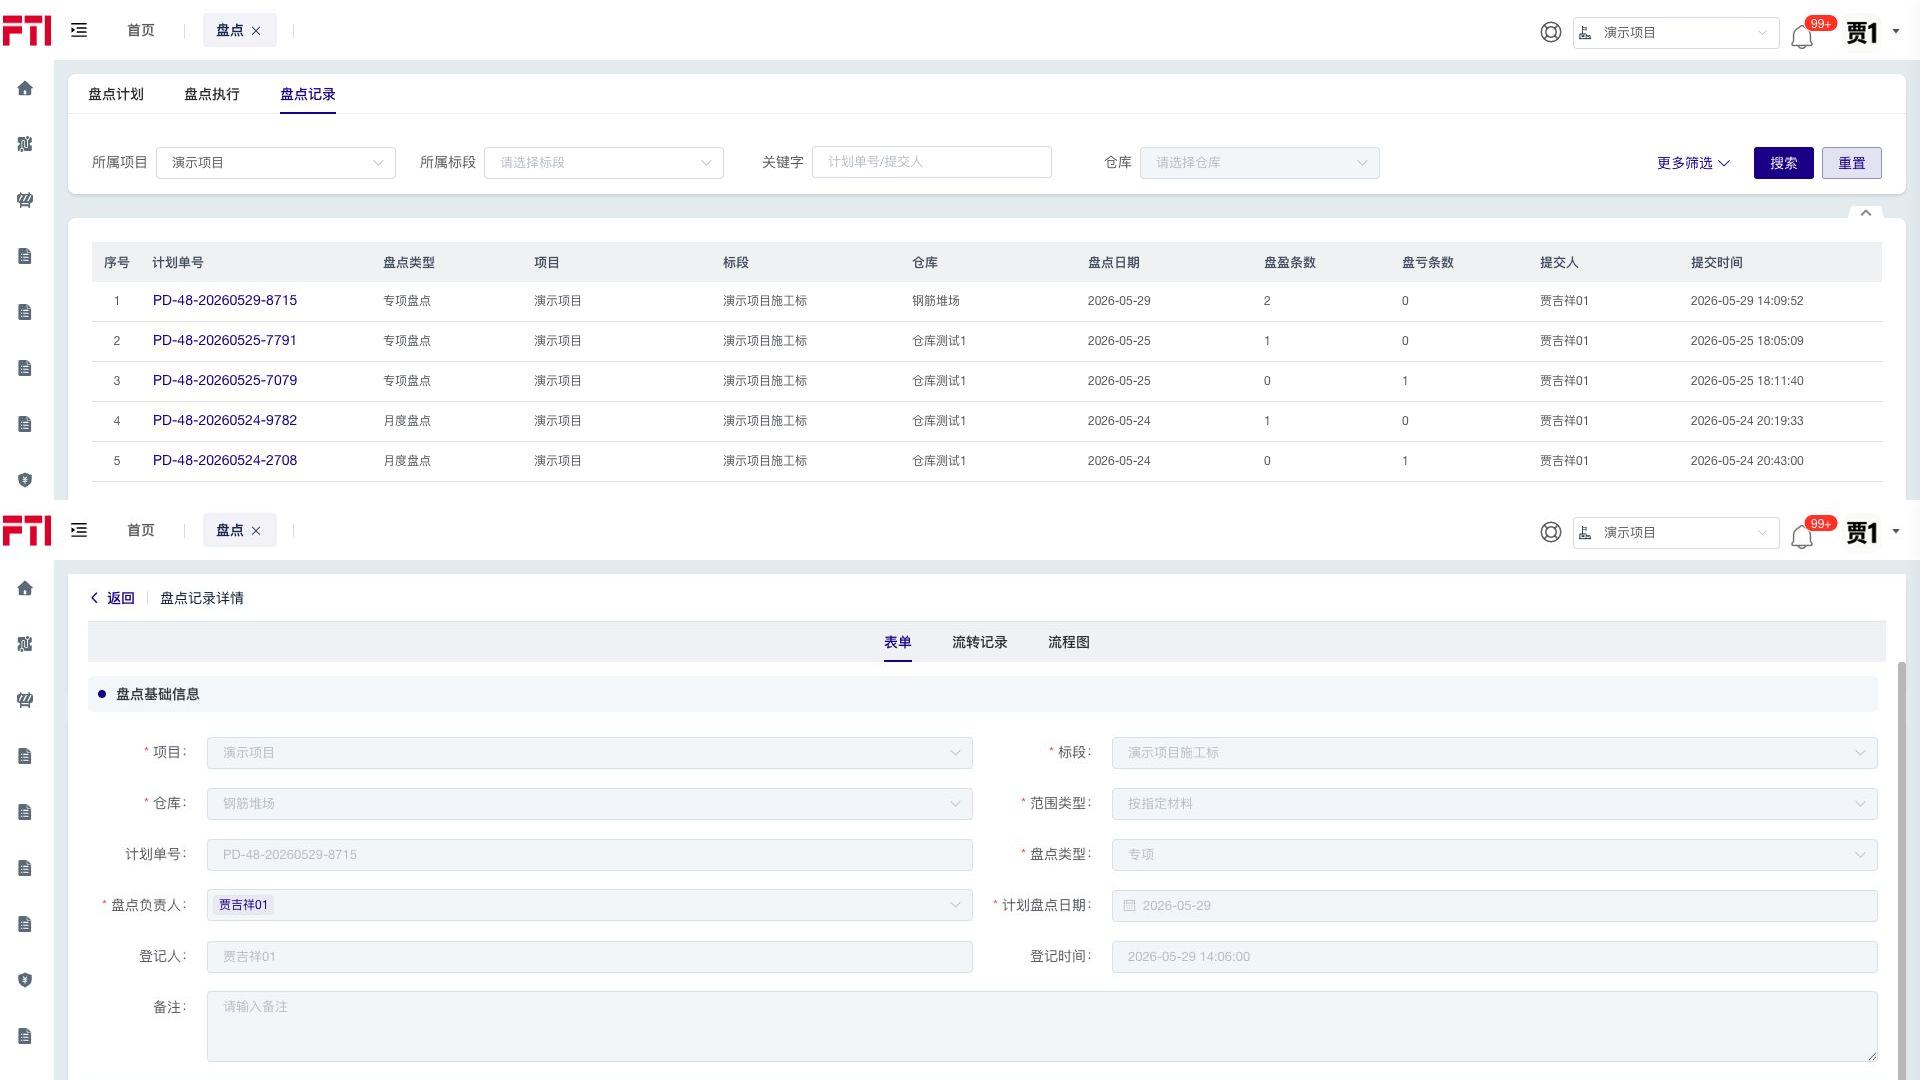Click the home icon in the 盘点记录详情 view sidebar
This screenshot has width=1920, height=1080.
(25, 588)
